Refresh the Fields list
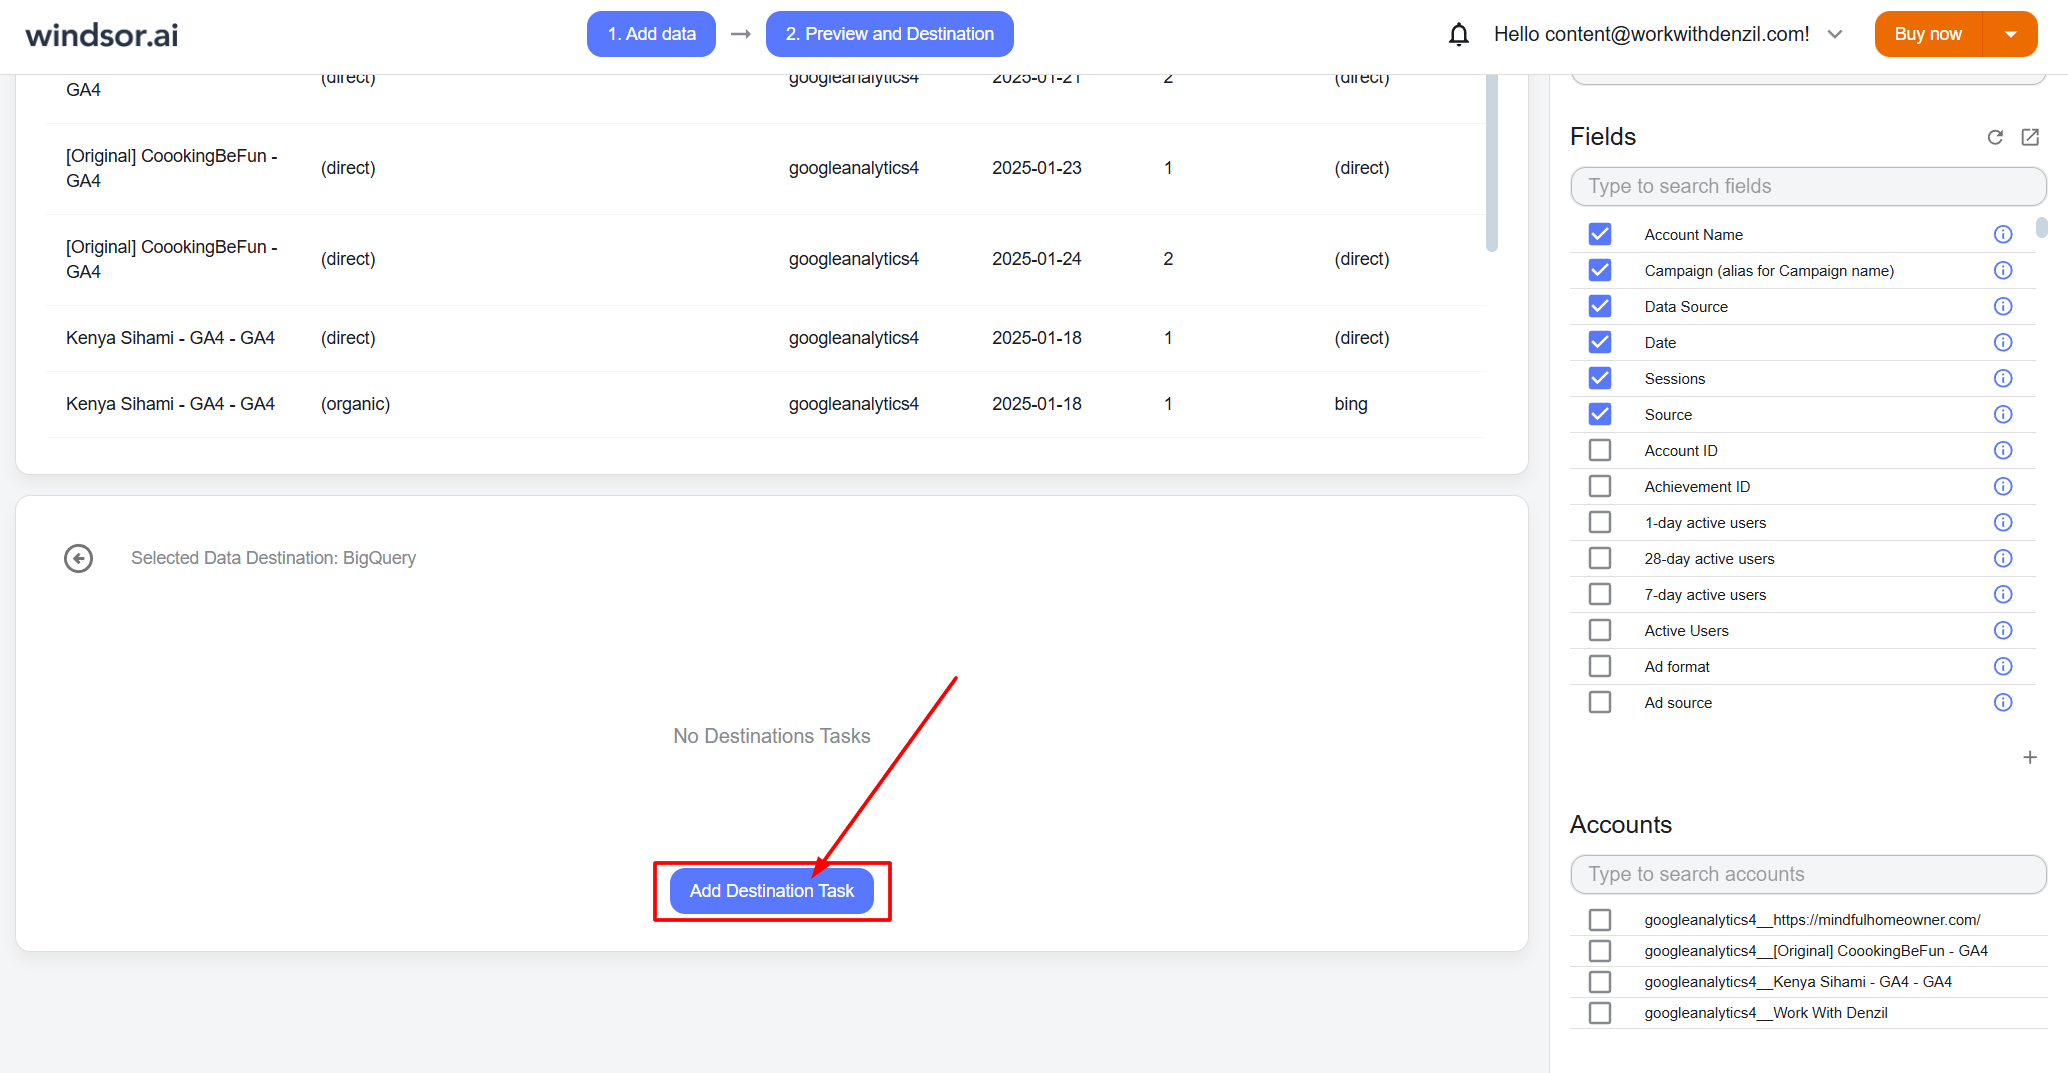The height and width of the screenshot is (1073, 2068). 1996,137
